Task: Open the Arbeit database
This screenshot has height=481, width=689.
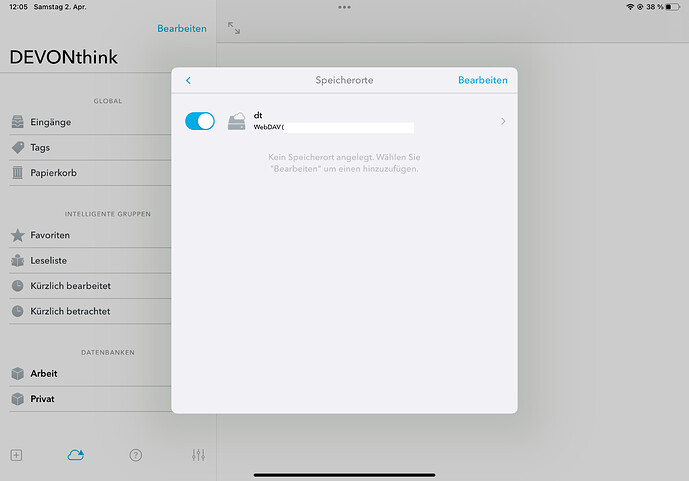Action: (x=90, y=374)
